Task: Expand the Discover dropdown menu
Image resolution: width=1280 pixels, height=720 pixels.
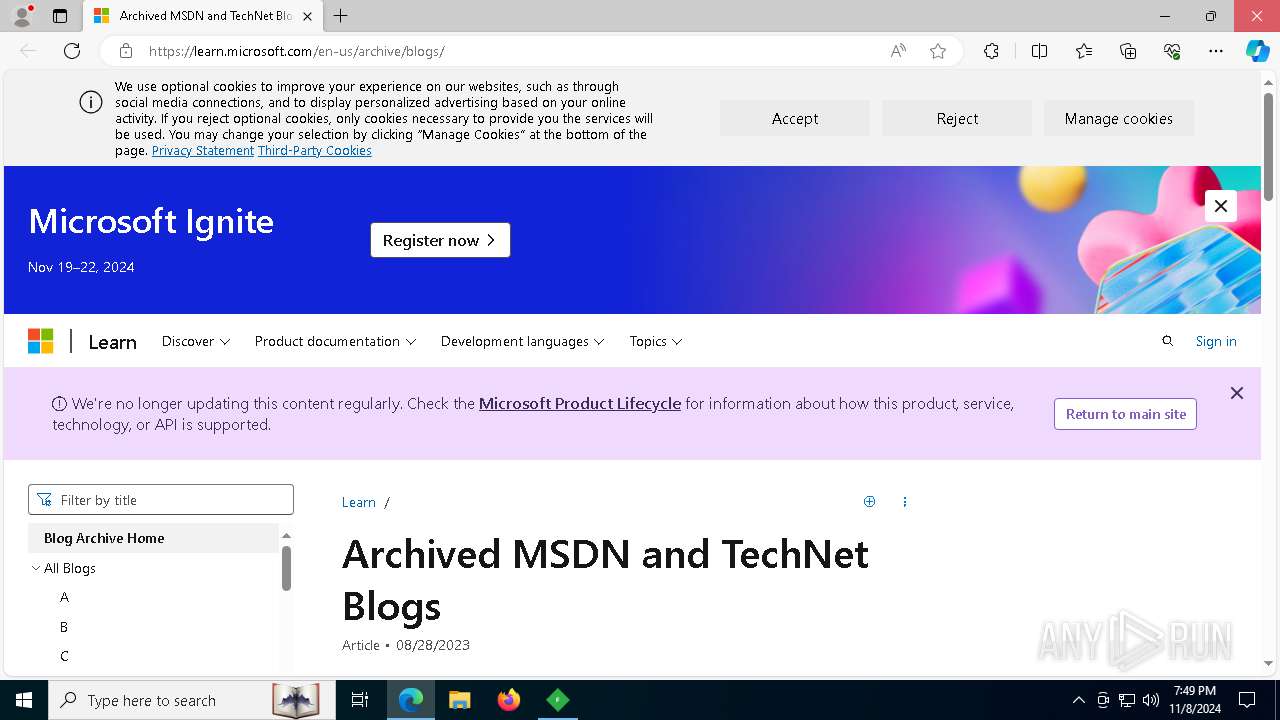Action: coord(196,341)
